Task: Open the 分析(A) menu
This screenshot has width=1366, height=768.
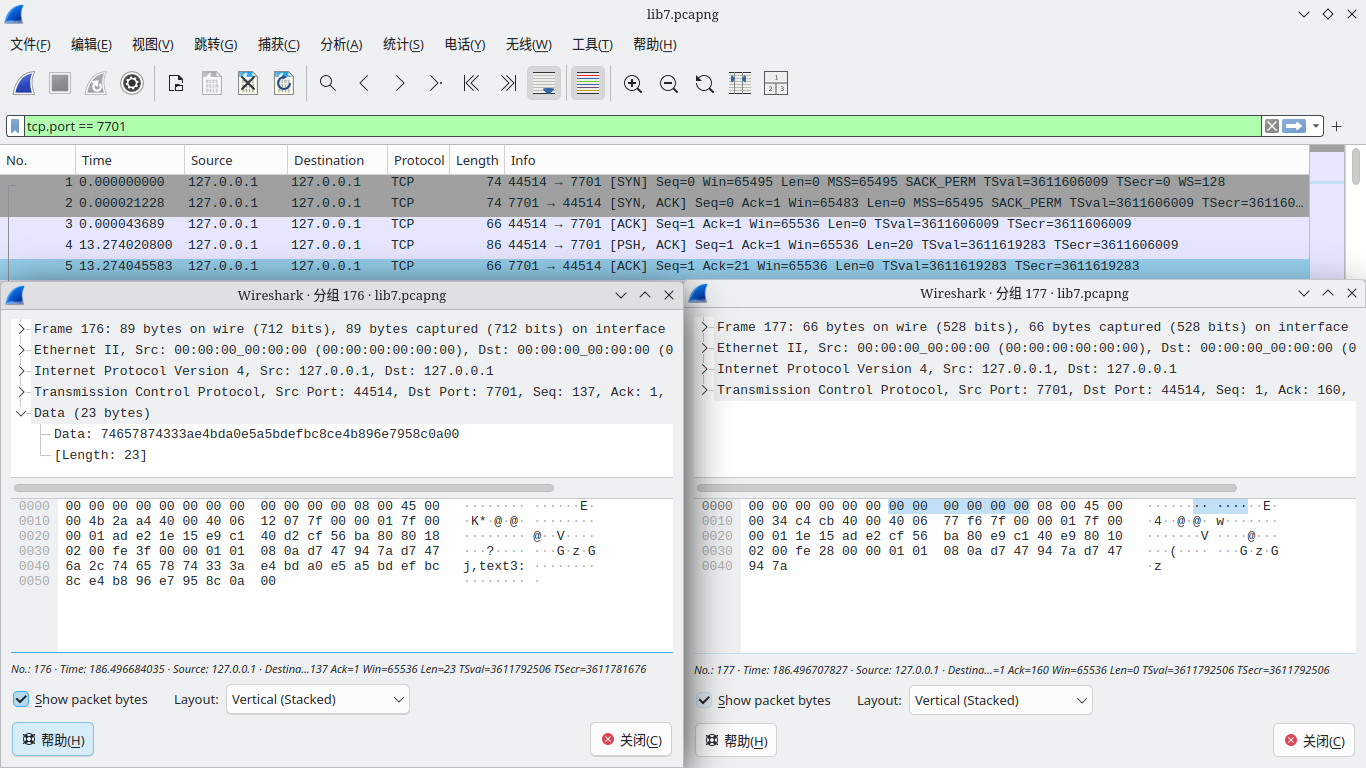Action: (x=340, y=45)
